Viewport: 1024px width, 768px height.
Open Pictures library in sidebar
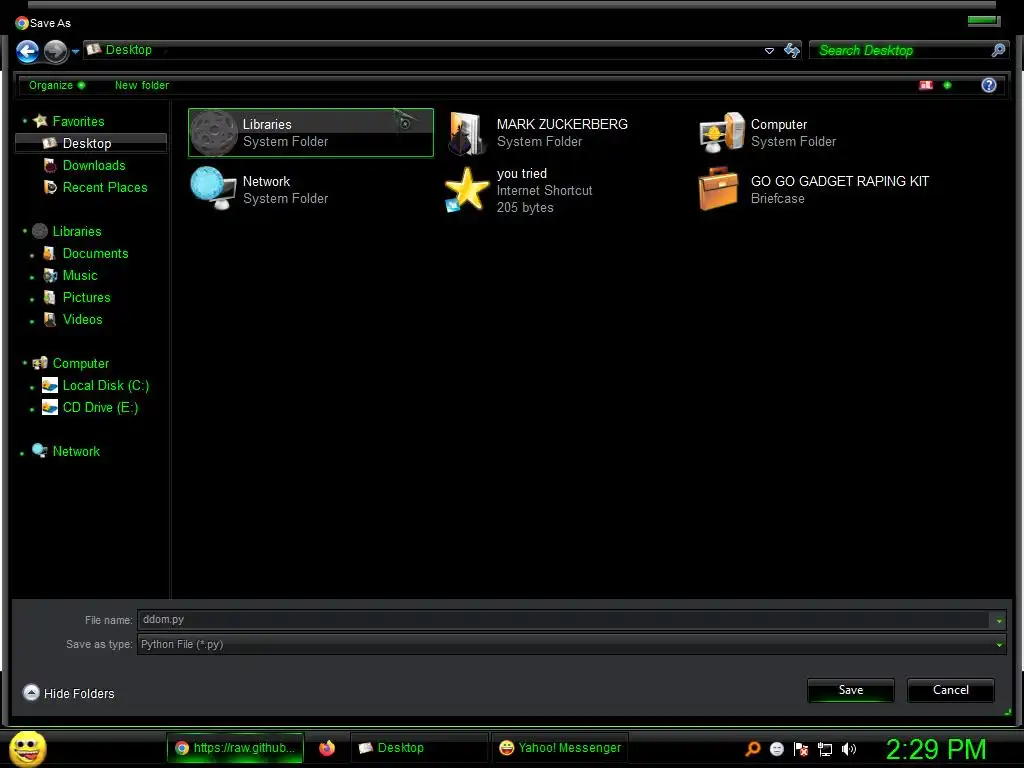[86, 297]
